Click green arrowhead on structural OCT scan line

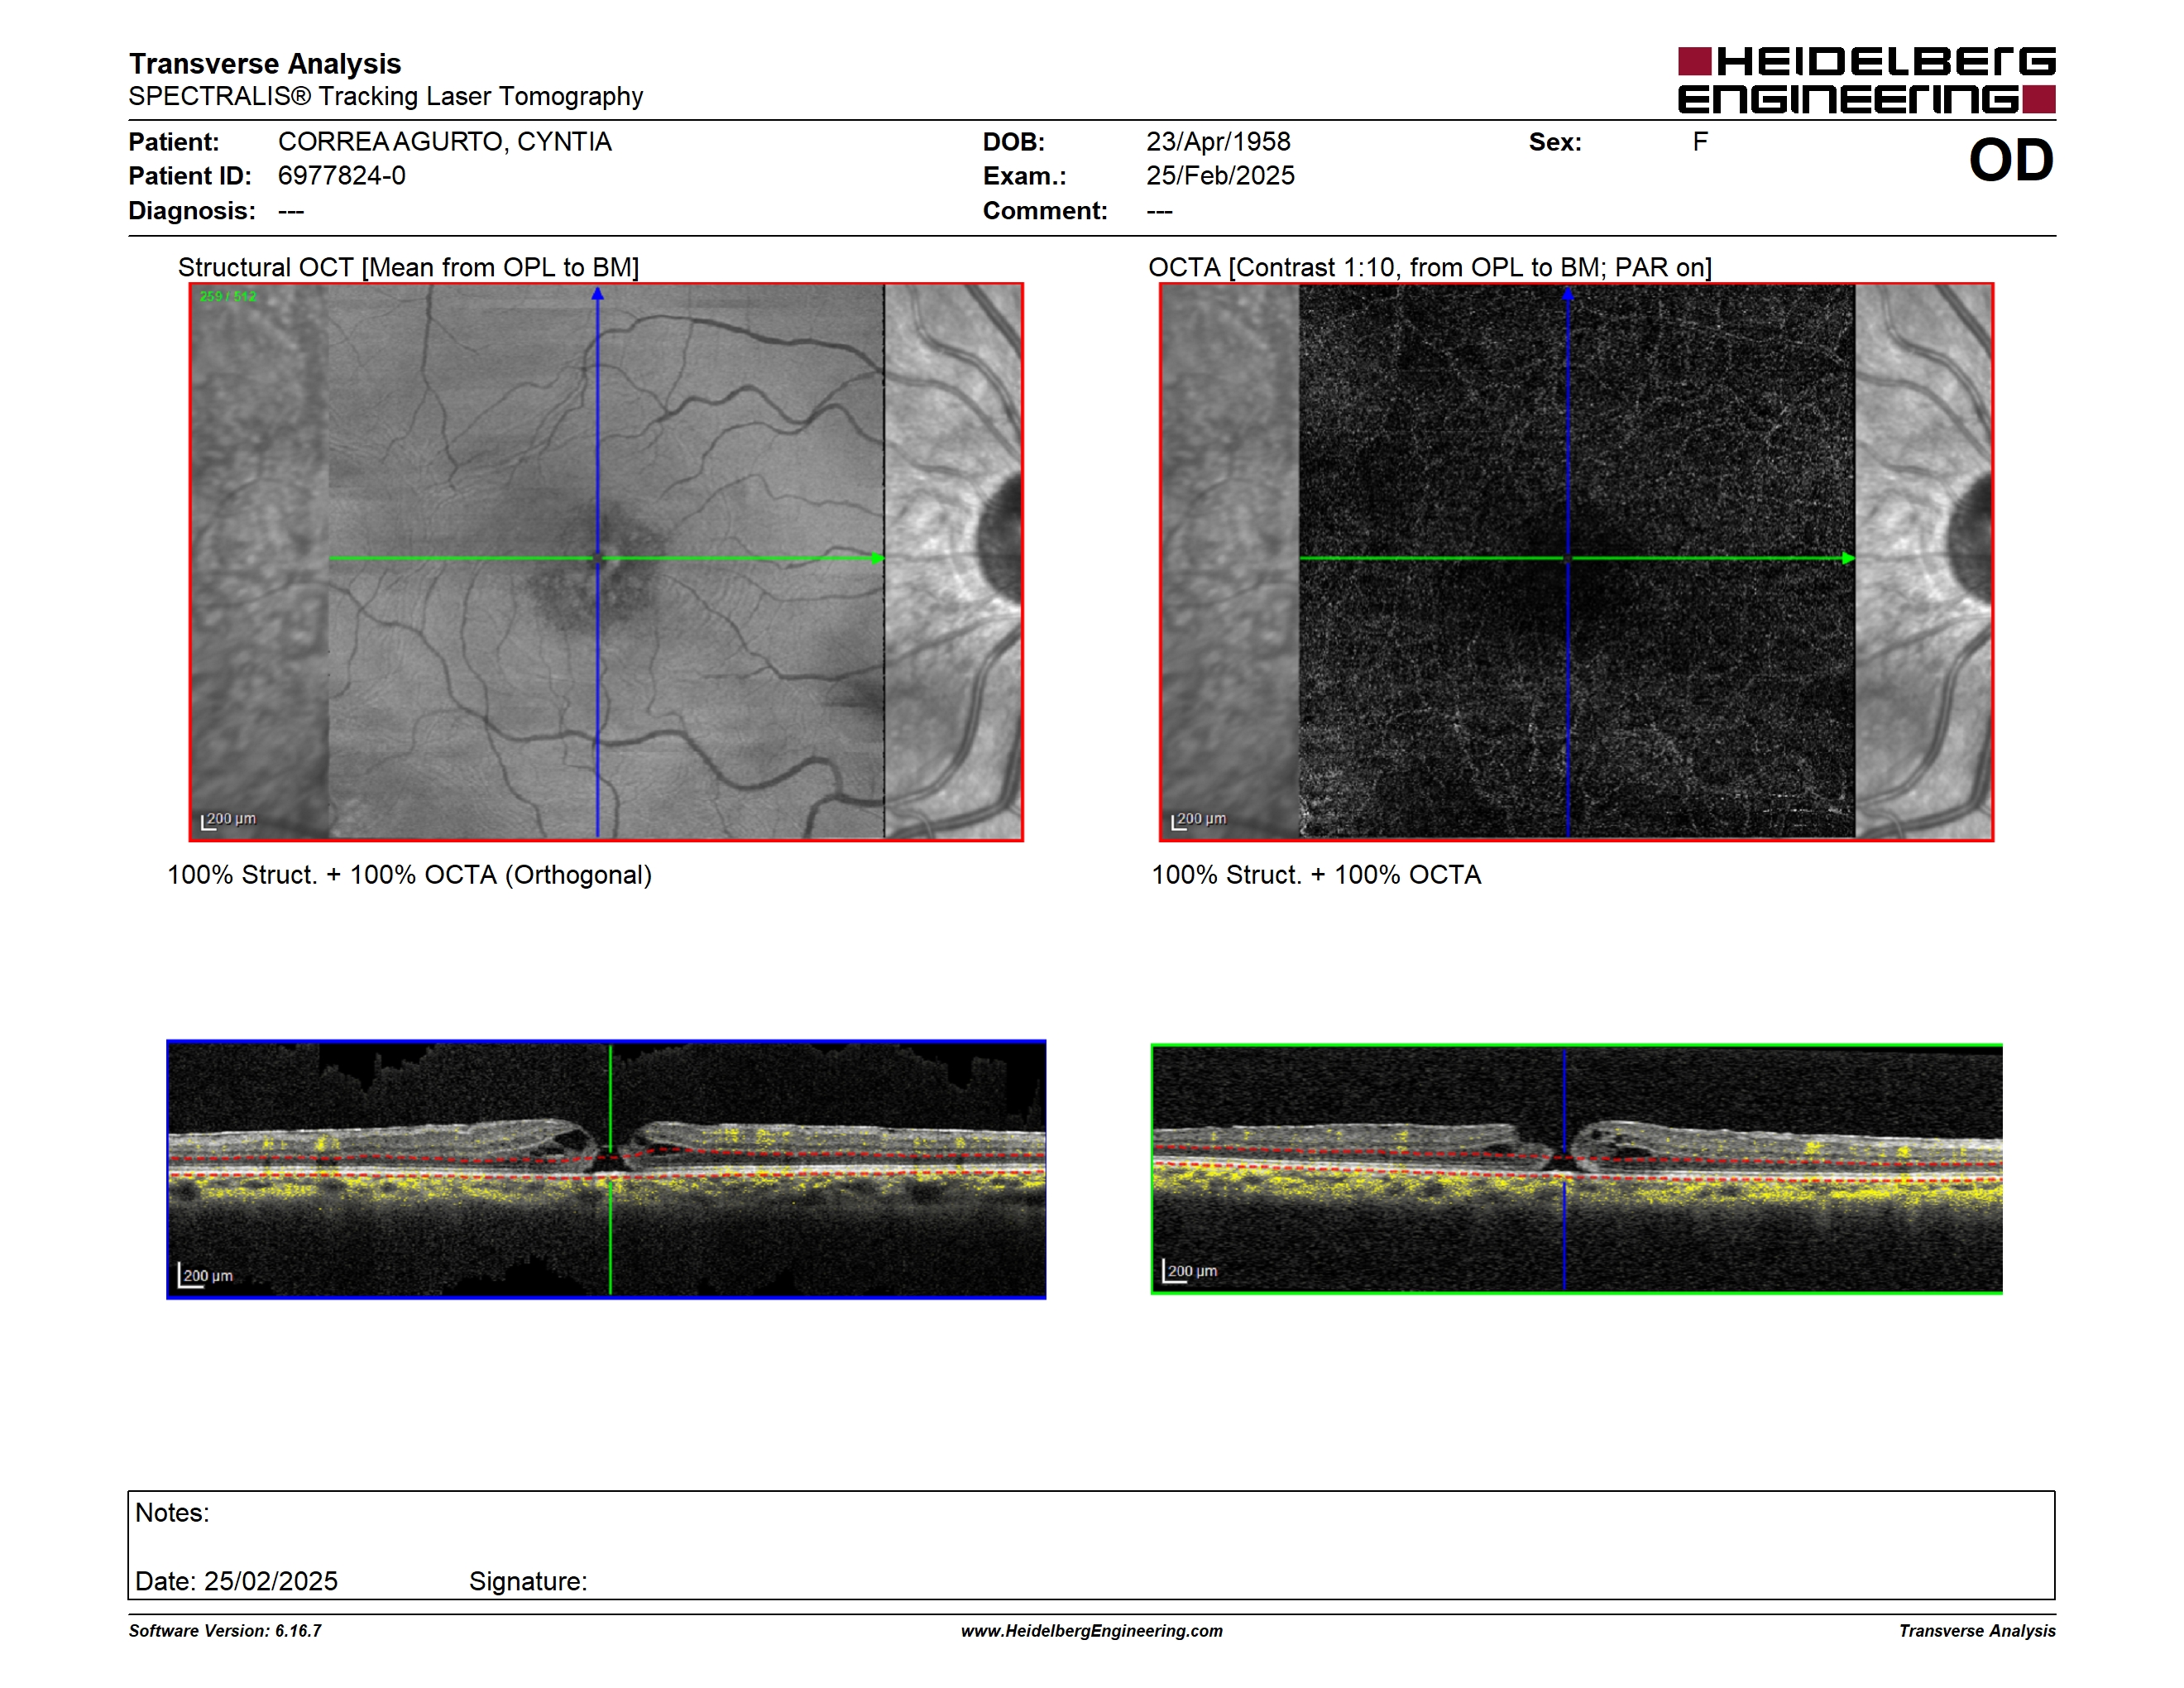878,558
